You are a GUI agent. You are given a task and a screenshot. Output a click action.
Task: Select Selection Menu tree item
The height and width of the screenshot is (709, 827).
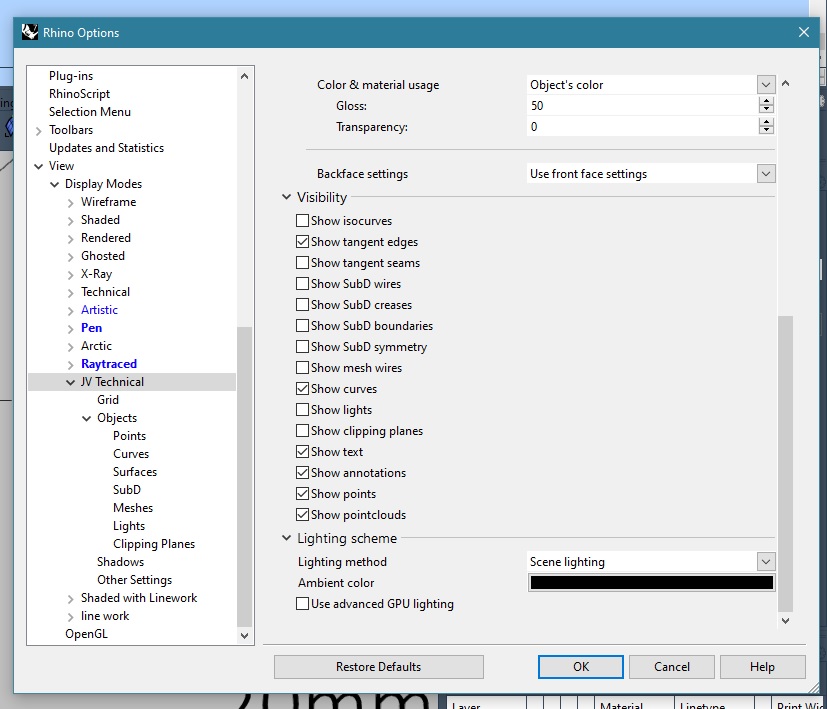pyautogui.click(x=90, y=112)
